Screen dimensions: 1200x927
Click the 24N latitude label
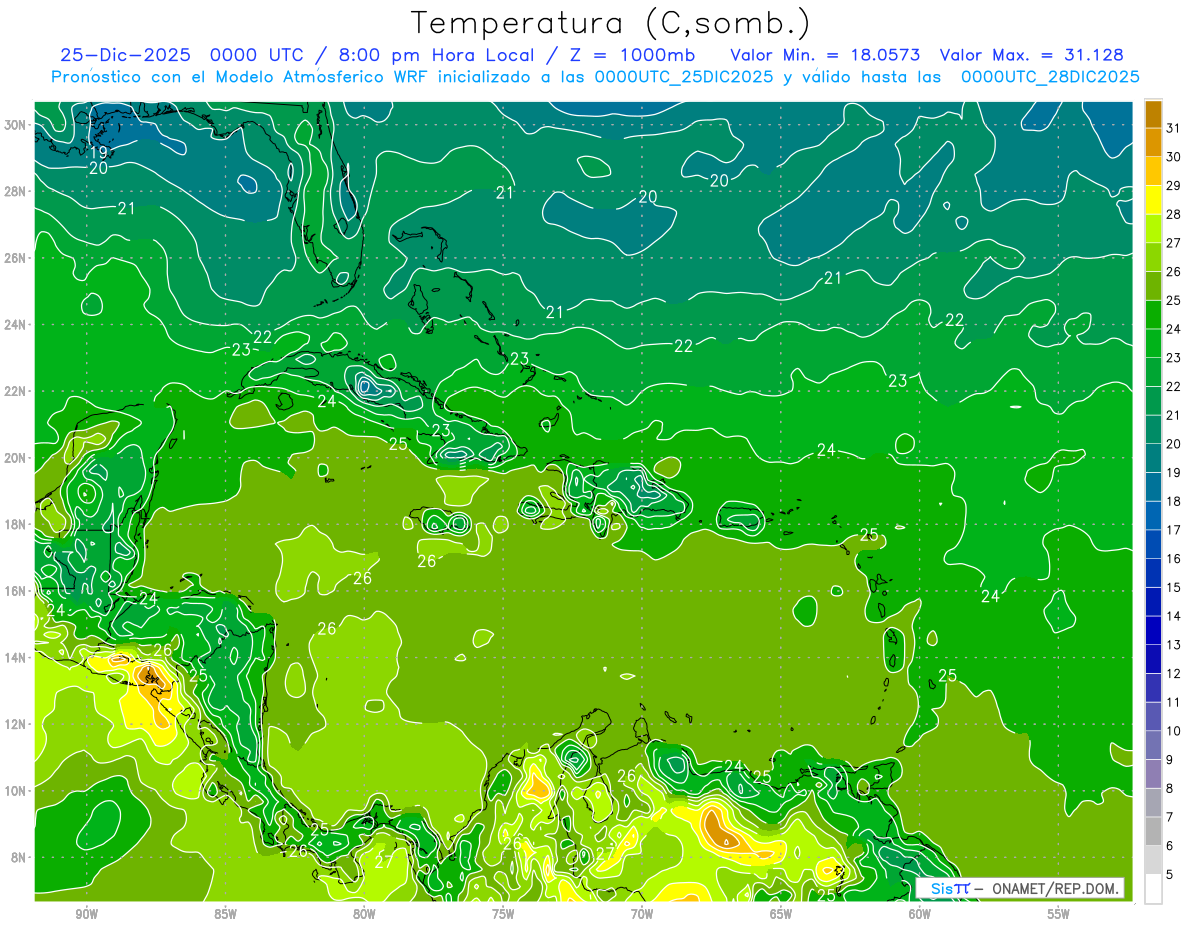[17, 325]
